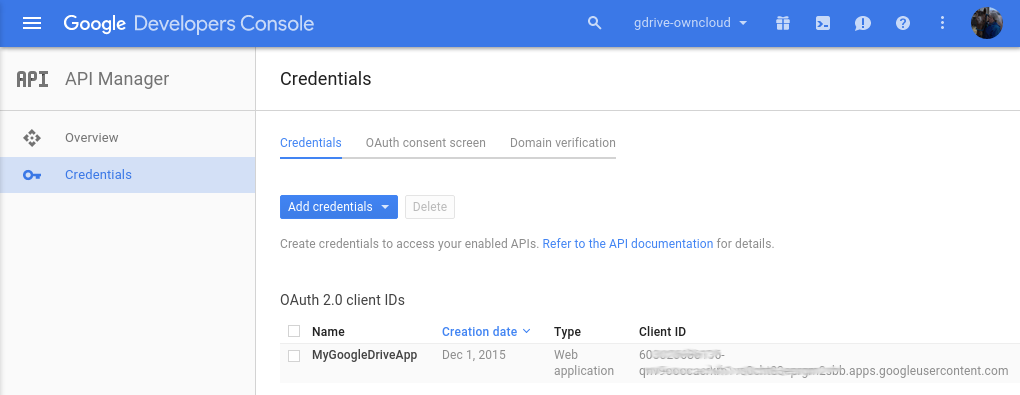
Task: Open the three-dot more options menu
Action: point(943,23)
